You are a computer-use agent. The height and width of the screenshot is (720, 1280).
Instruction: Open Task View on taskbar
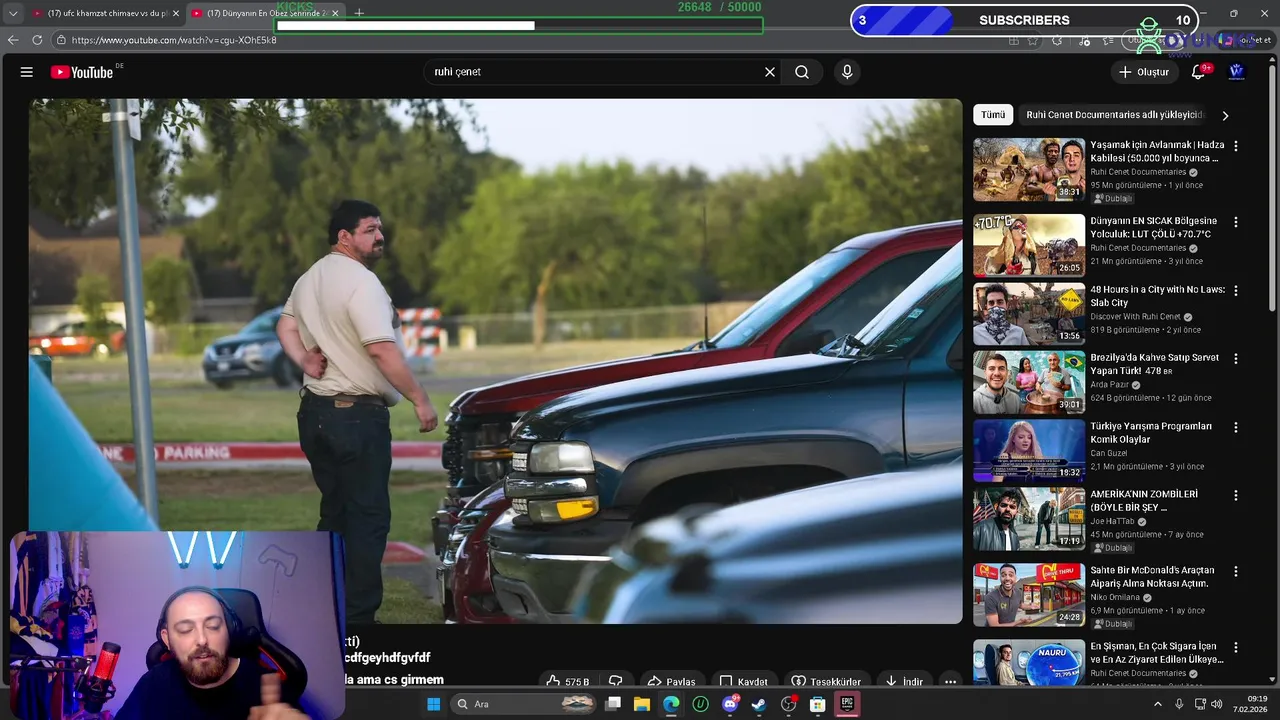pyautogui.click(x=613, y=704)
